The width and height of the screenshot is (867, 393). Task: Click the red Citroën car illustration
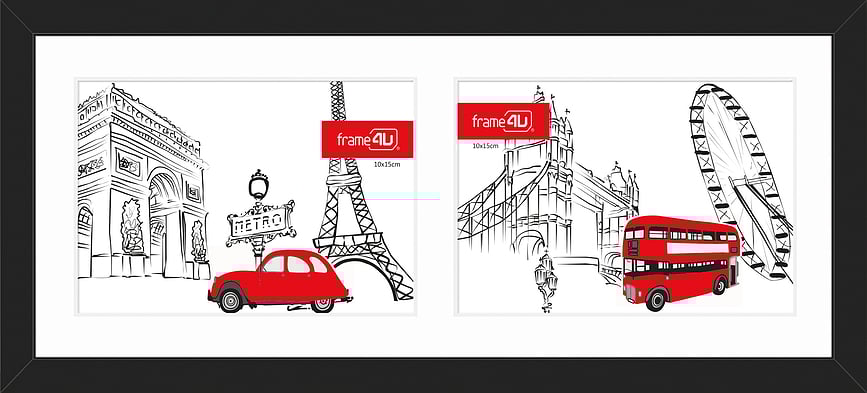click(280, 281)
